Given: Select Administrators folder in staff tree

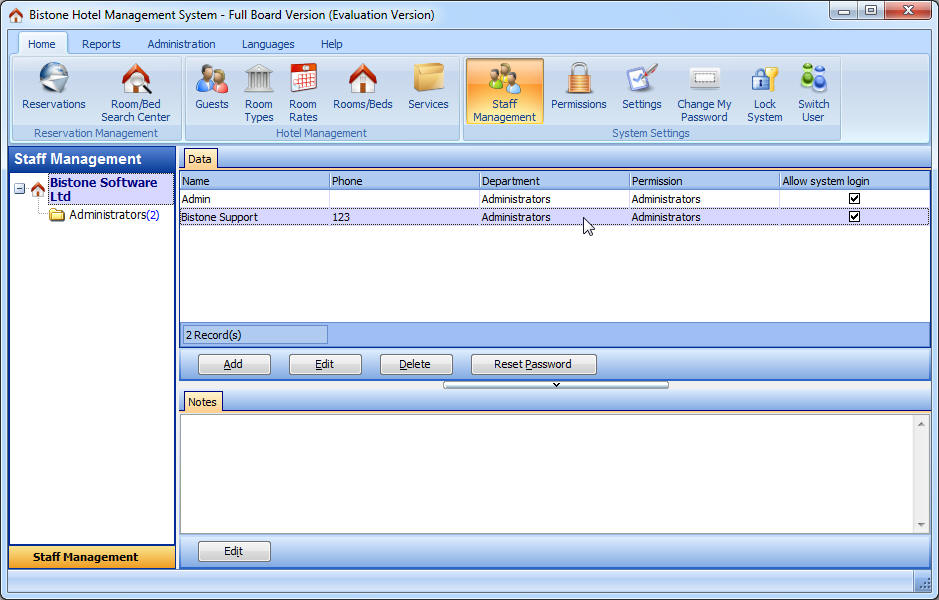Looking at the screenshot, I should tap(107, 215).
